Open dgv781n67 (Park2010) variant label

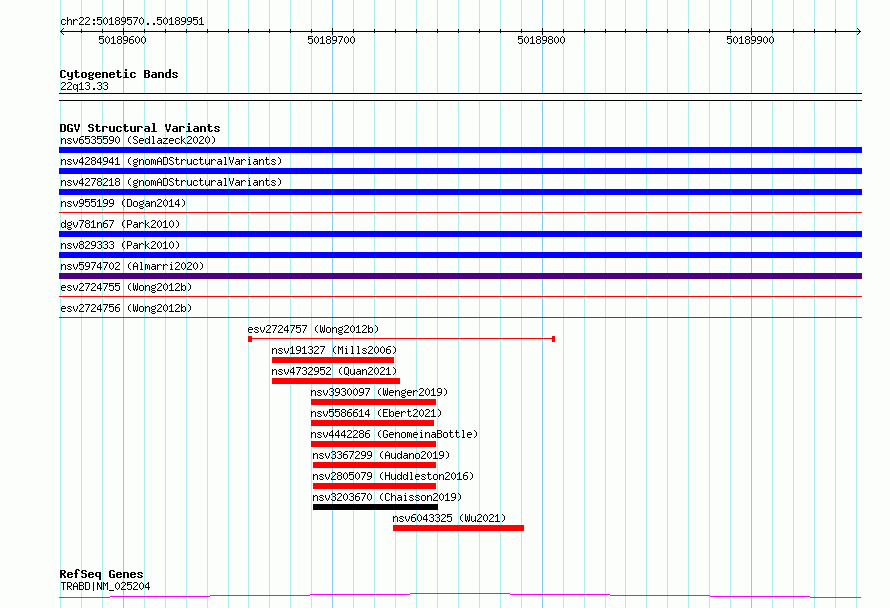[x=120, y=224]
